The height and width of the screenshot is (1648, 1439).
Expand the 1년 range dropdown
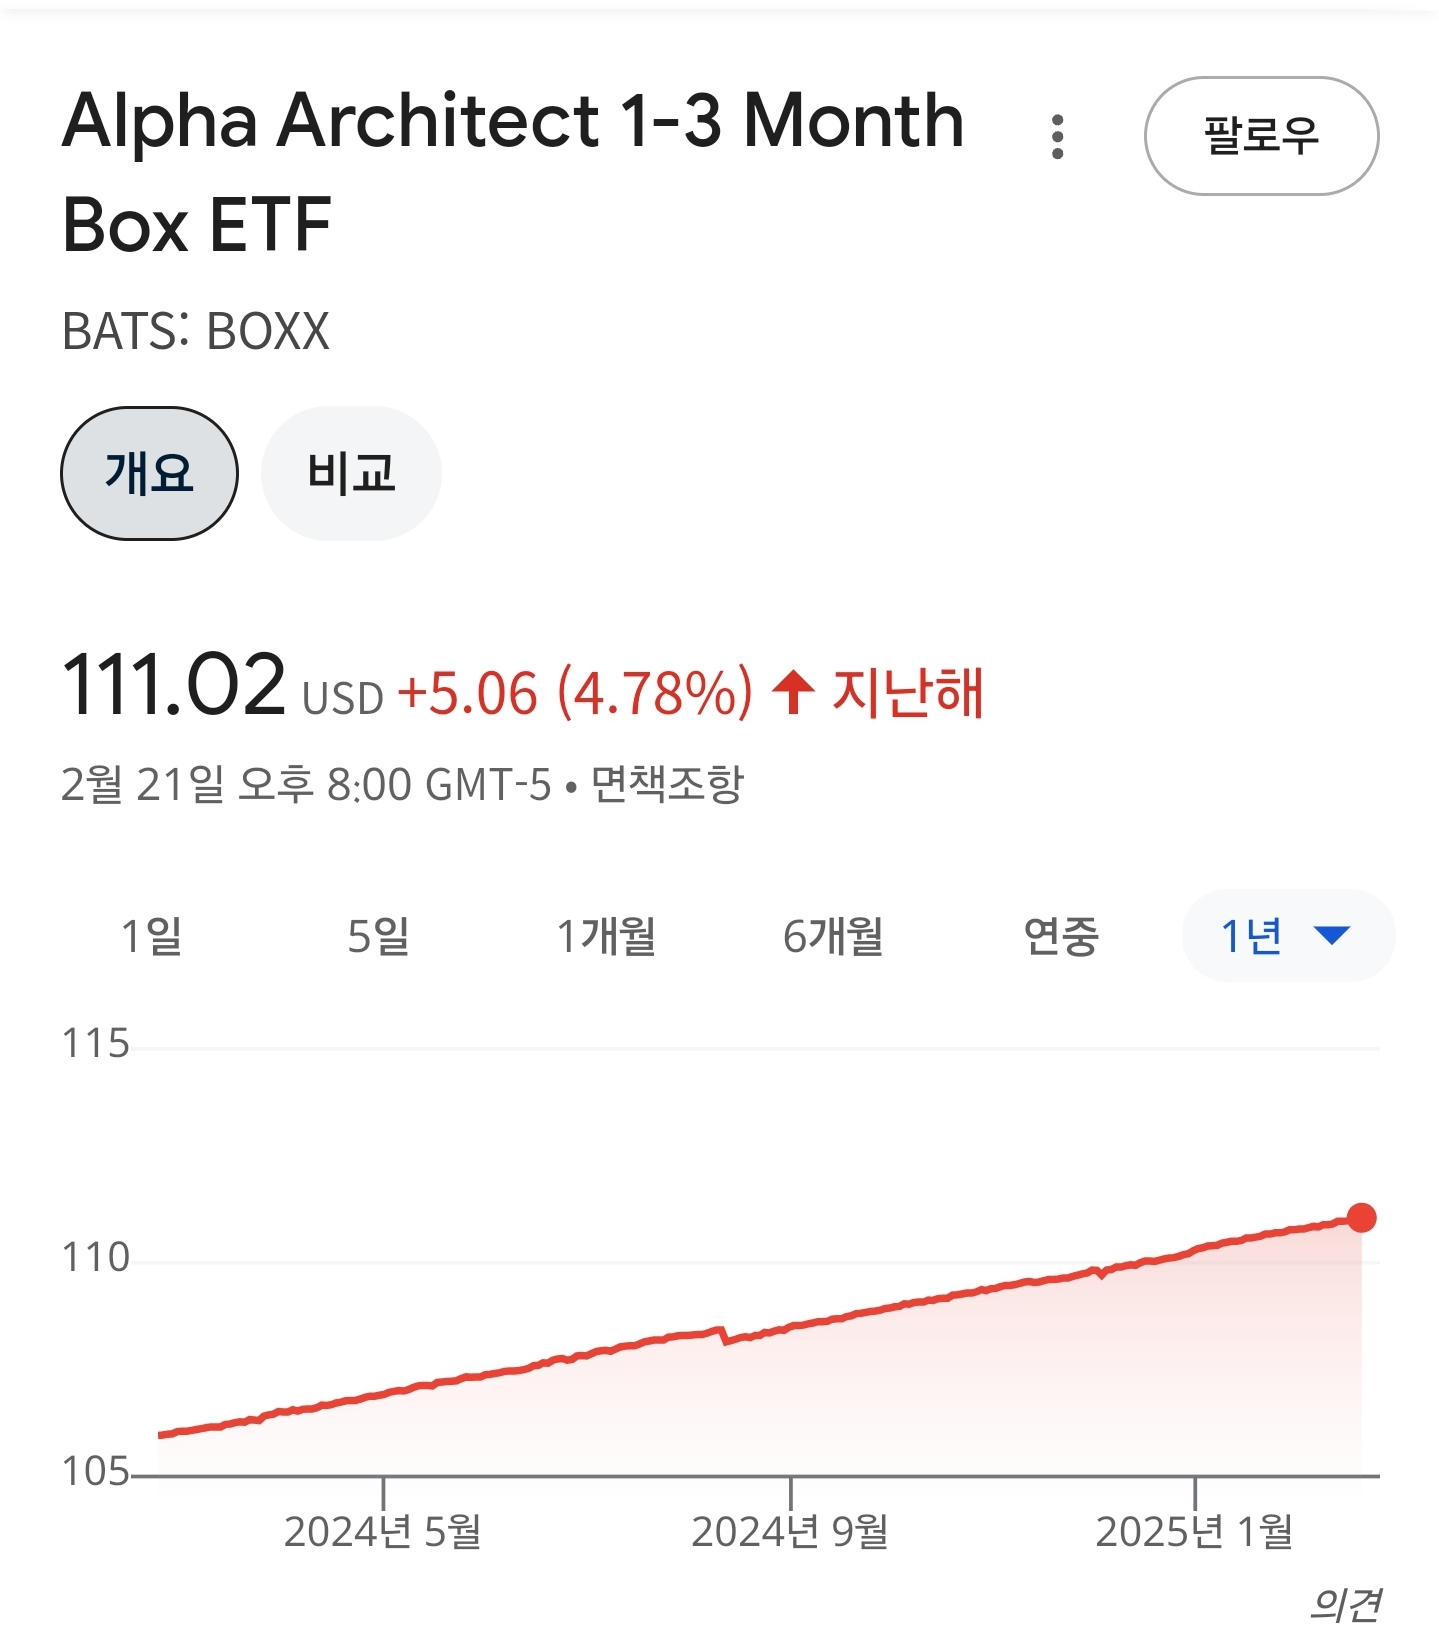click(1288, 936)
